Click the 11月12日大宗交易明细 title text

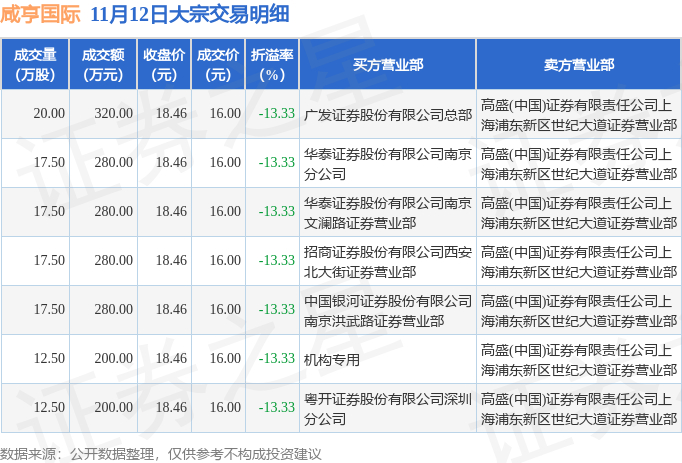tap(190, 14)
